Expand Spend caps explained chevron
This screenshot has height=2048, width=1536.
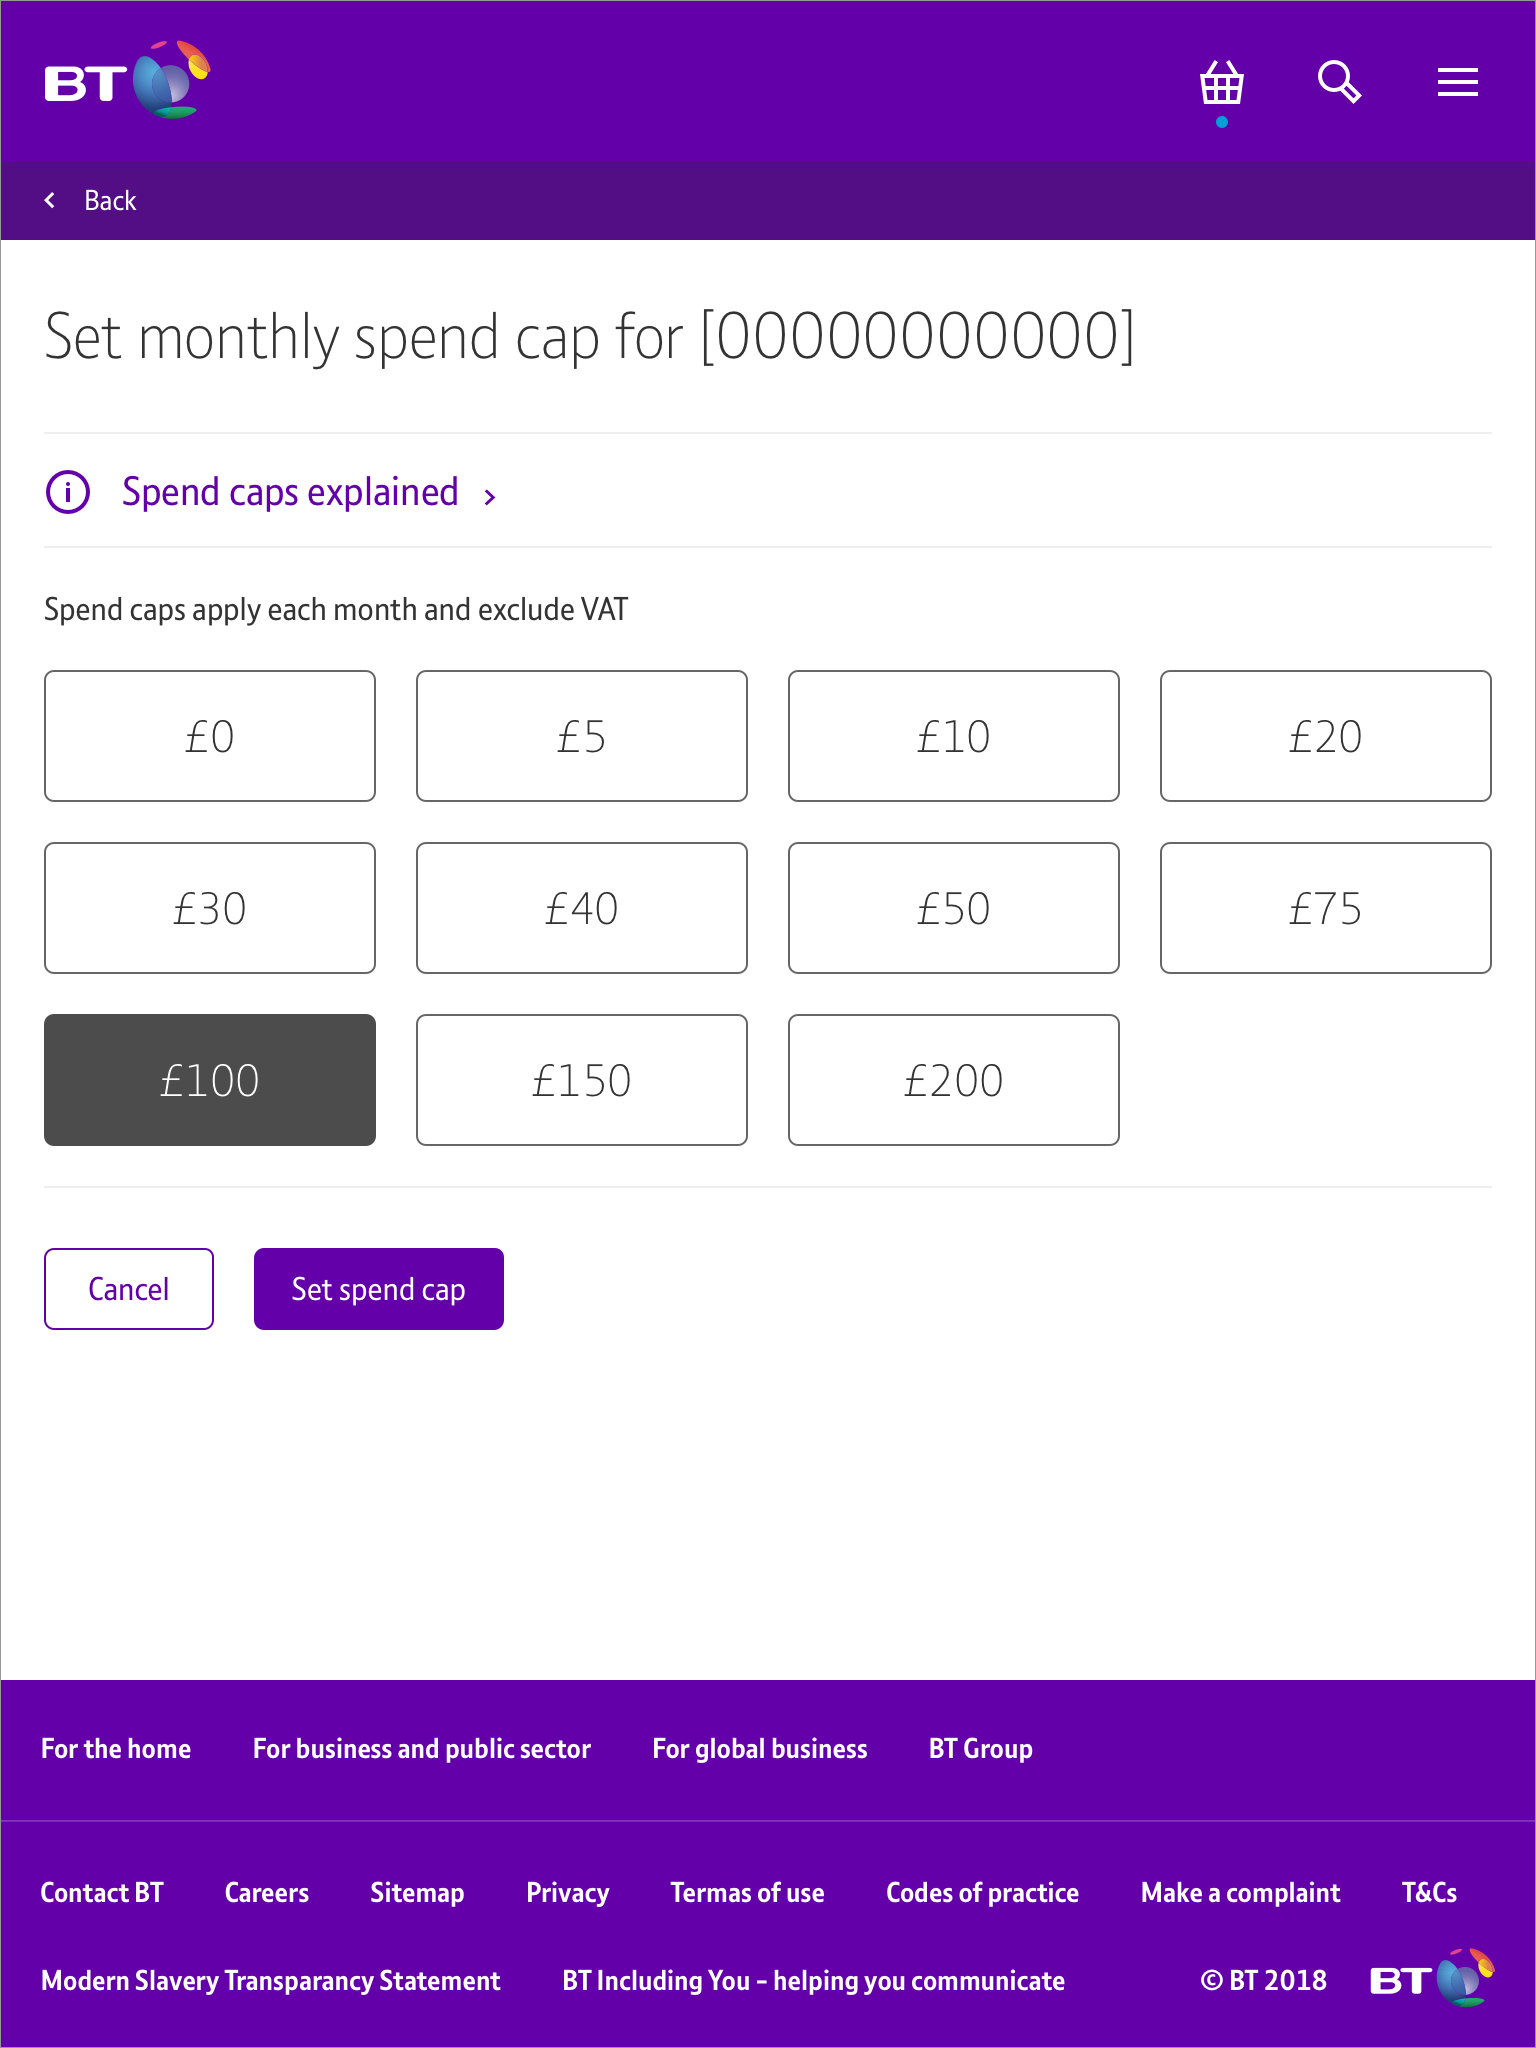pos(490,496)
